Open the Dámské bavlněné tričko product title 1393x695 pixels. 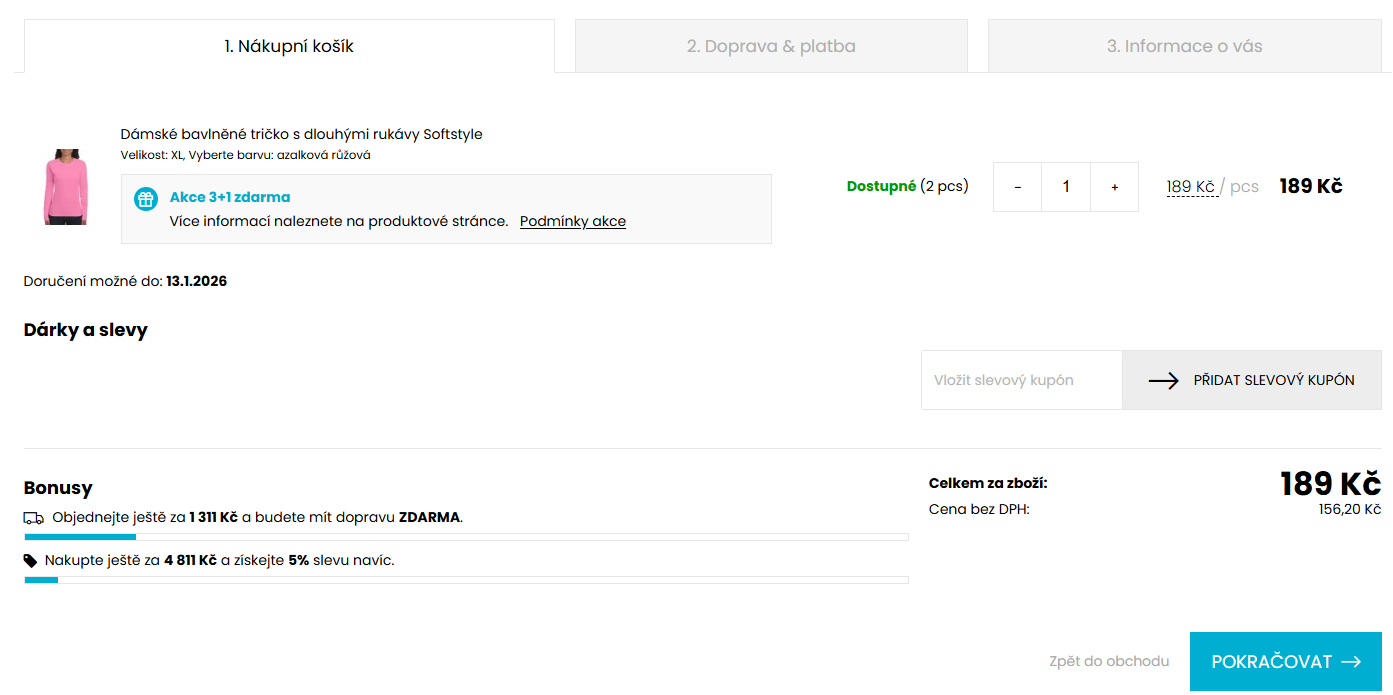pos(301,134)
